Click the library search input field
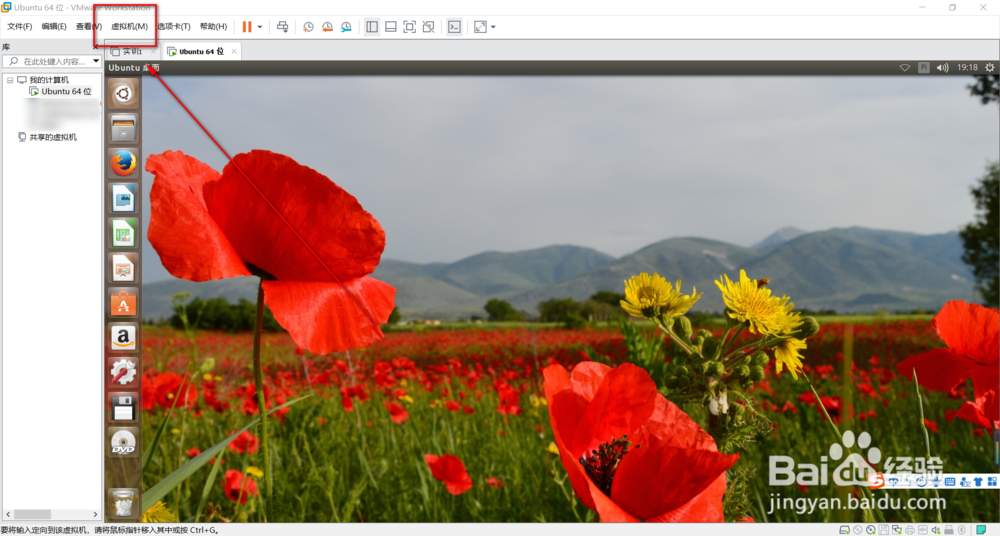 (x=48, y=61)
